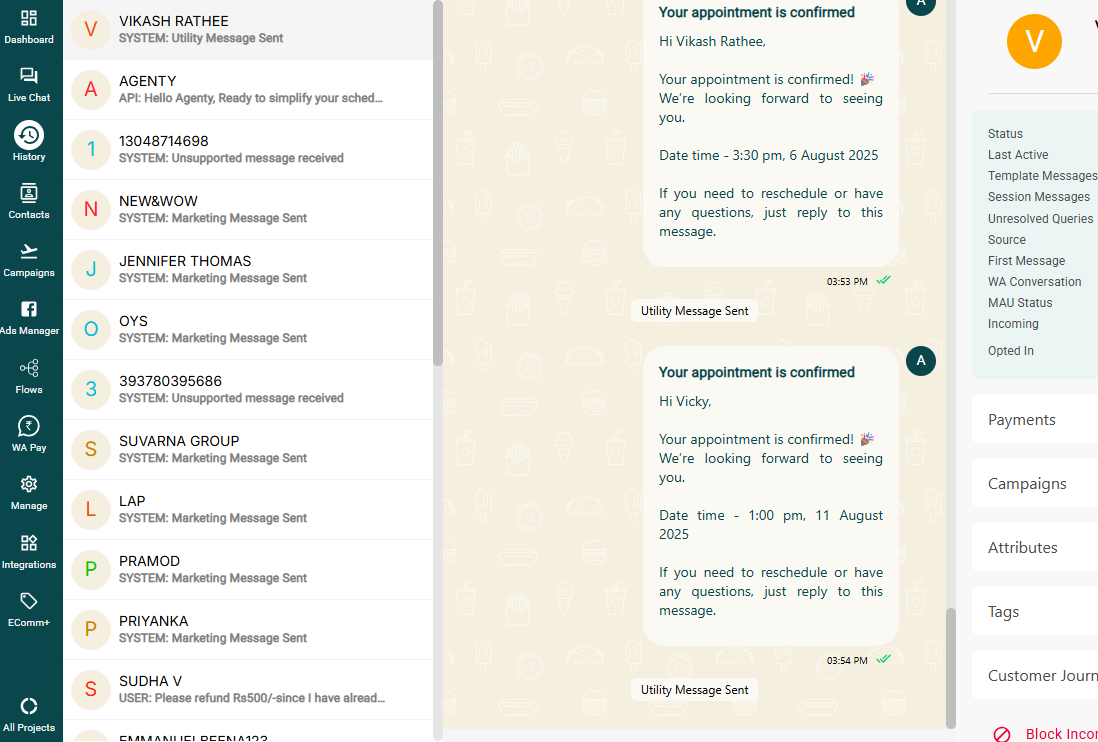Open the Dashboard icon in sidebar
This screenshot has width=1098, height=742.
(29, 19)
